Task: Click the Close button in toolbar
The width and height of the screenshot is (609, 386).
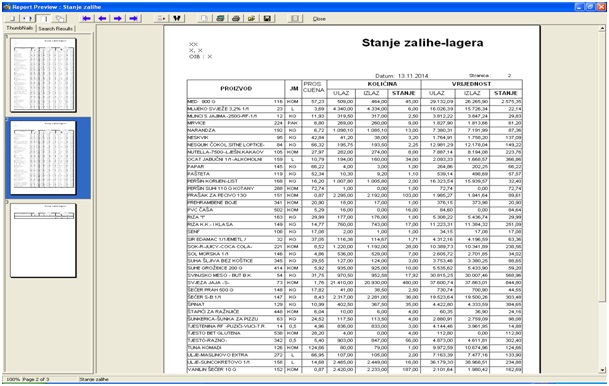Action: coord(319,19)
